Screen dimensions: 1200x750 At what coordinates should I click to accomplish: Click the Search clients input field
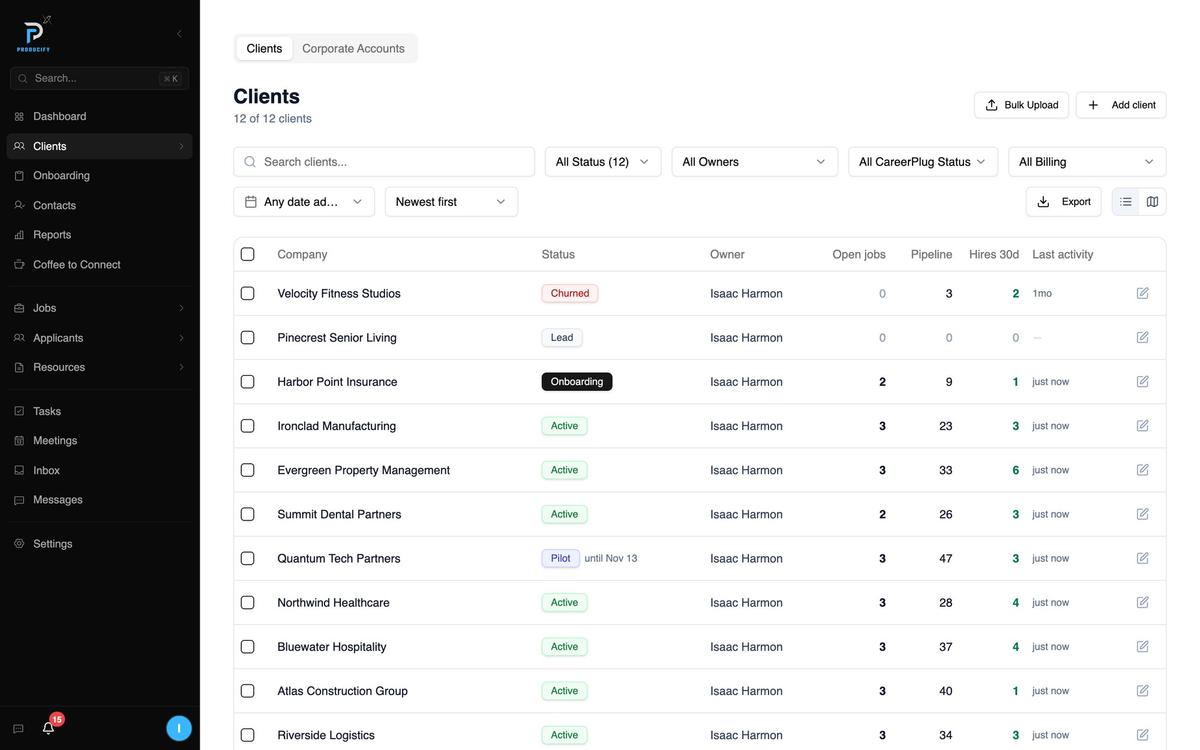click(x=384, y=162)
